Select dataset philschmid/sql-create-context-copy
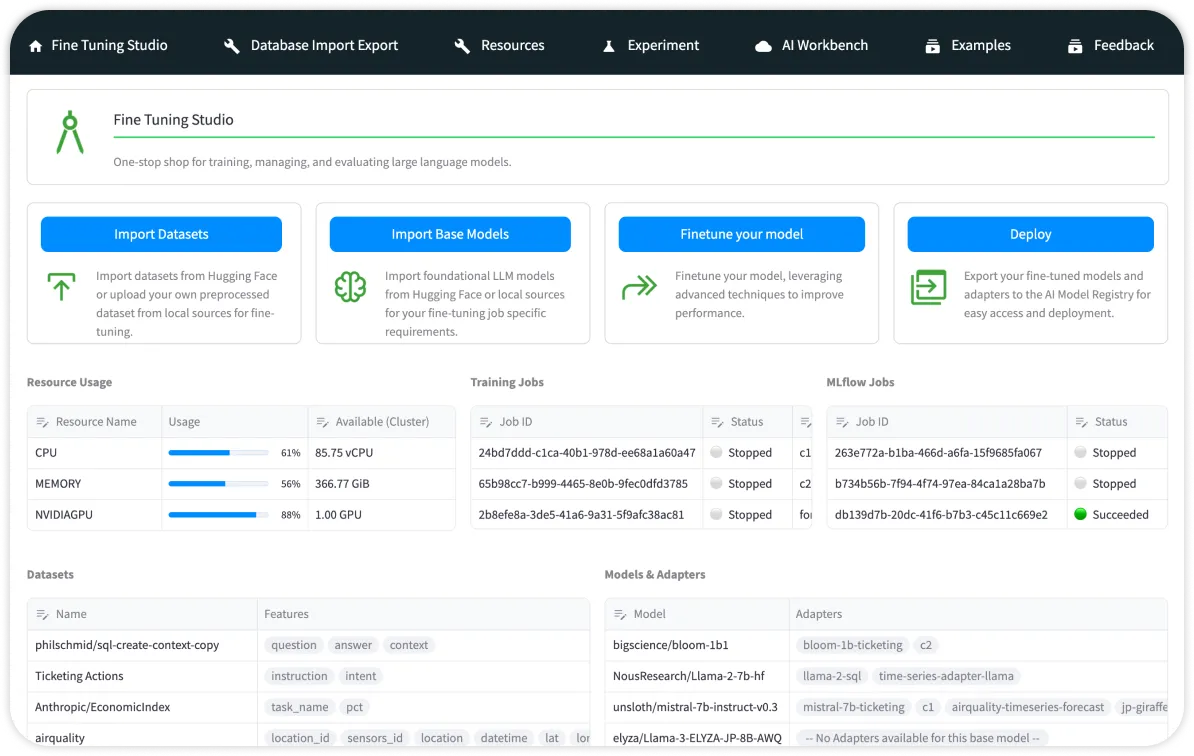Screen dimensions: 1194x756 point(127,646)
